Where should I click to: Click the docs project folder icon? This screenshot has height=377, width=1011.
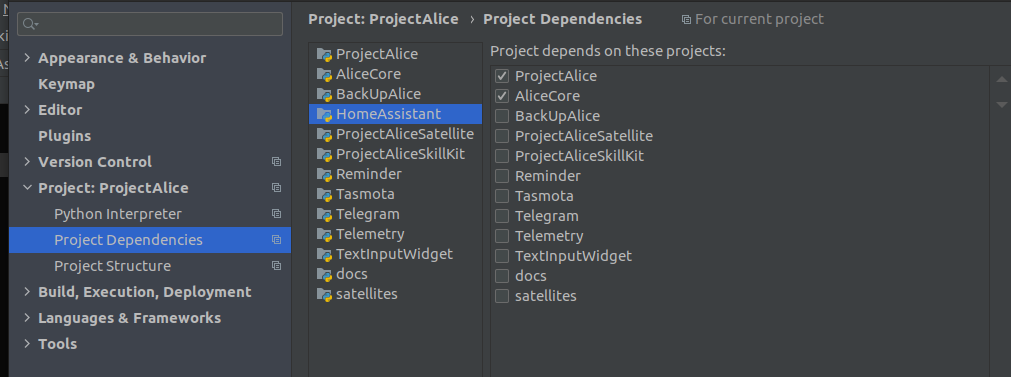324,275
